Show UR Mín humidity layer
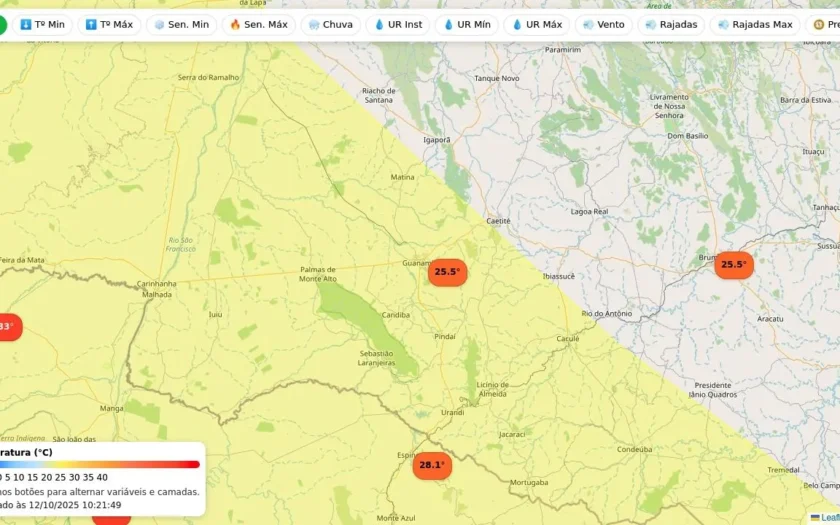Image resolution: width=840 pixels, height=525 pixels. point(467,25)
